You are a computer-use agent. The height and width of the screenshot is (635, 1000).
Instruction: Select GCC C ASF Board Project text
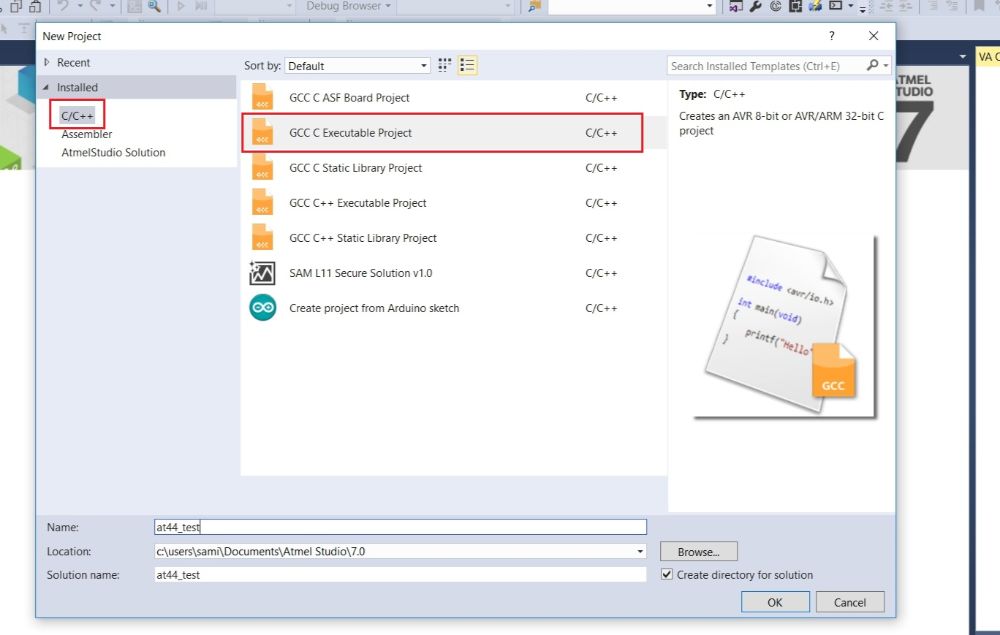click(x=349, y=98)
